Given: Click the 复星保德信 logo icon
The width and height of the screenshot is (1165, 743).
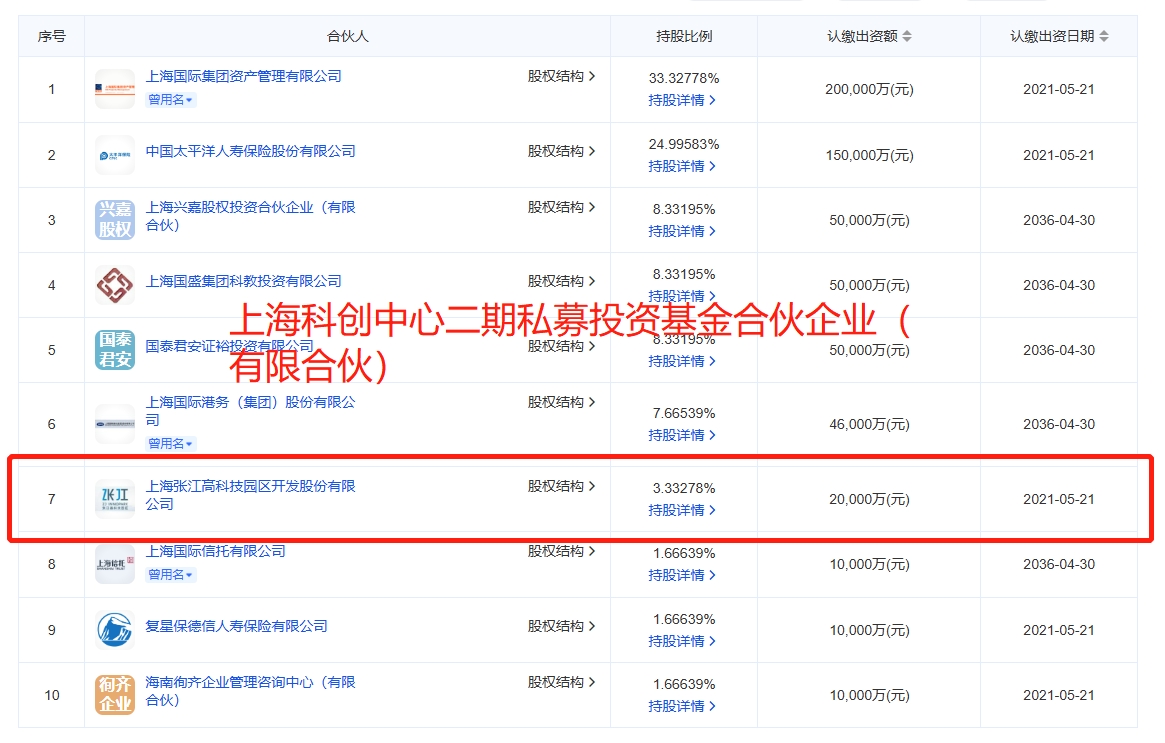Looking at the screenshot, I should (x=115, y=629).
